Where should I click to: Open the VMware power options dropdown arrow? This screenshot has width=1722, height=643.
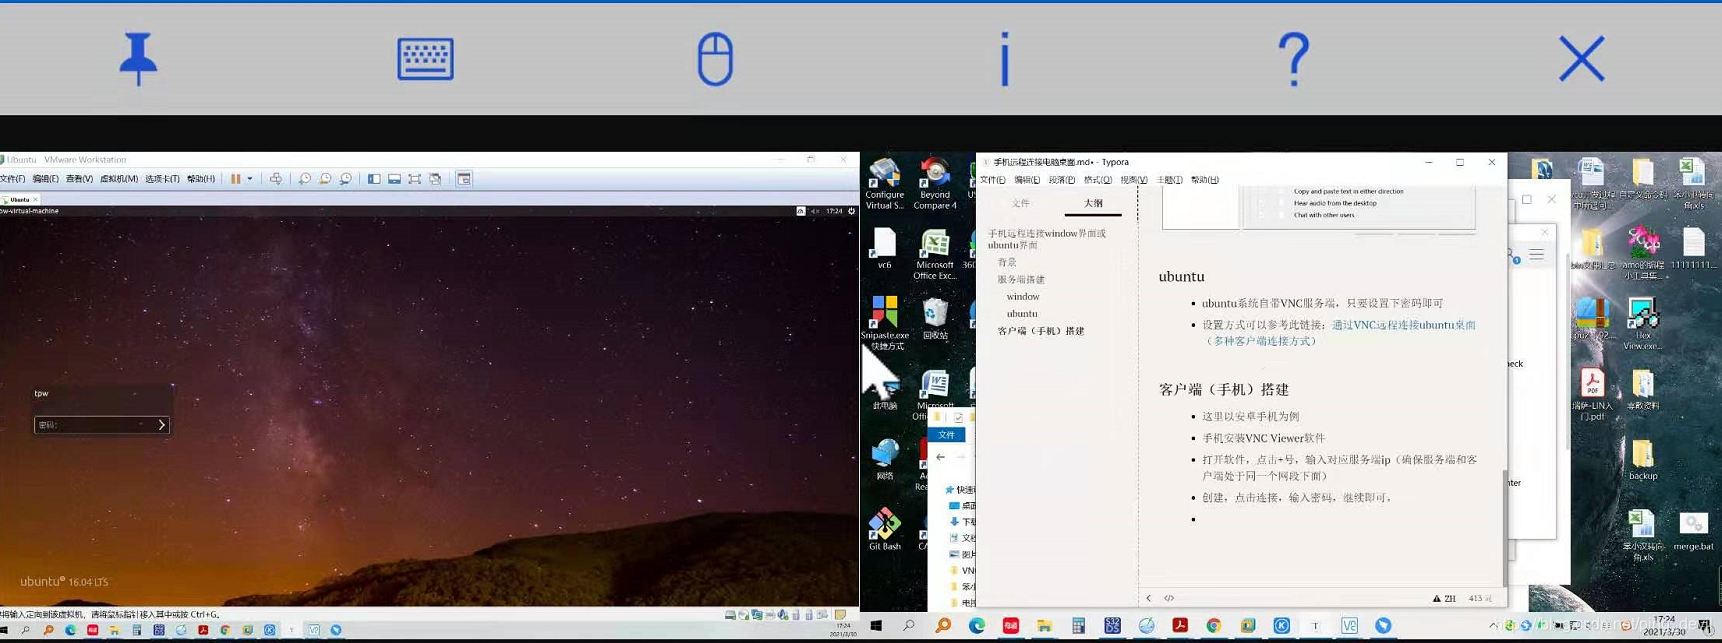250,179
